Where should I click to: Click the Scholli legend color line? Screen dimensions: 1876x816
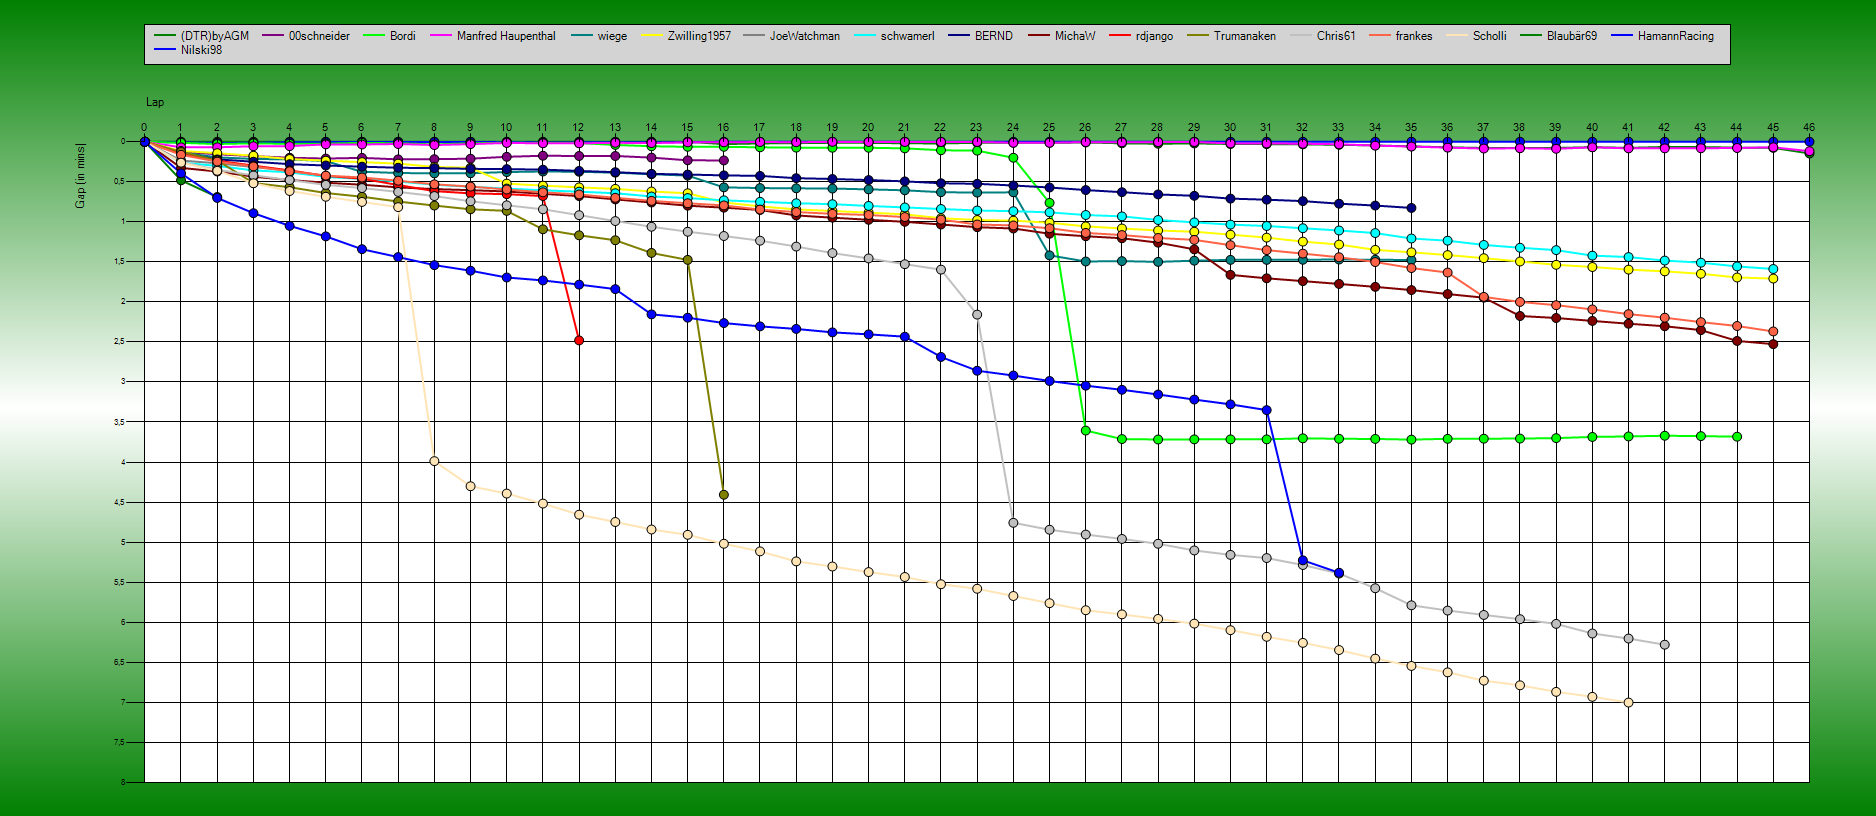[x=1457, y=36]
